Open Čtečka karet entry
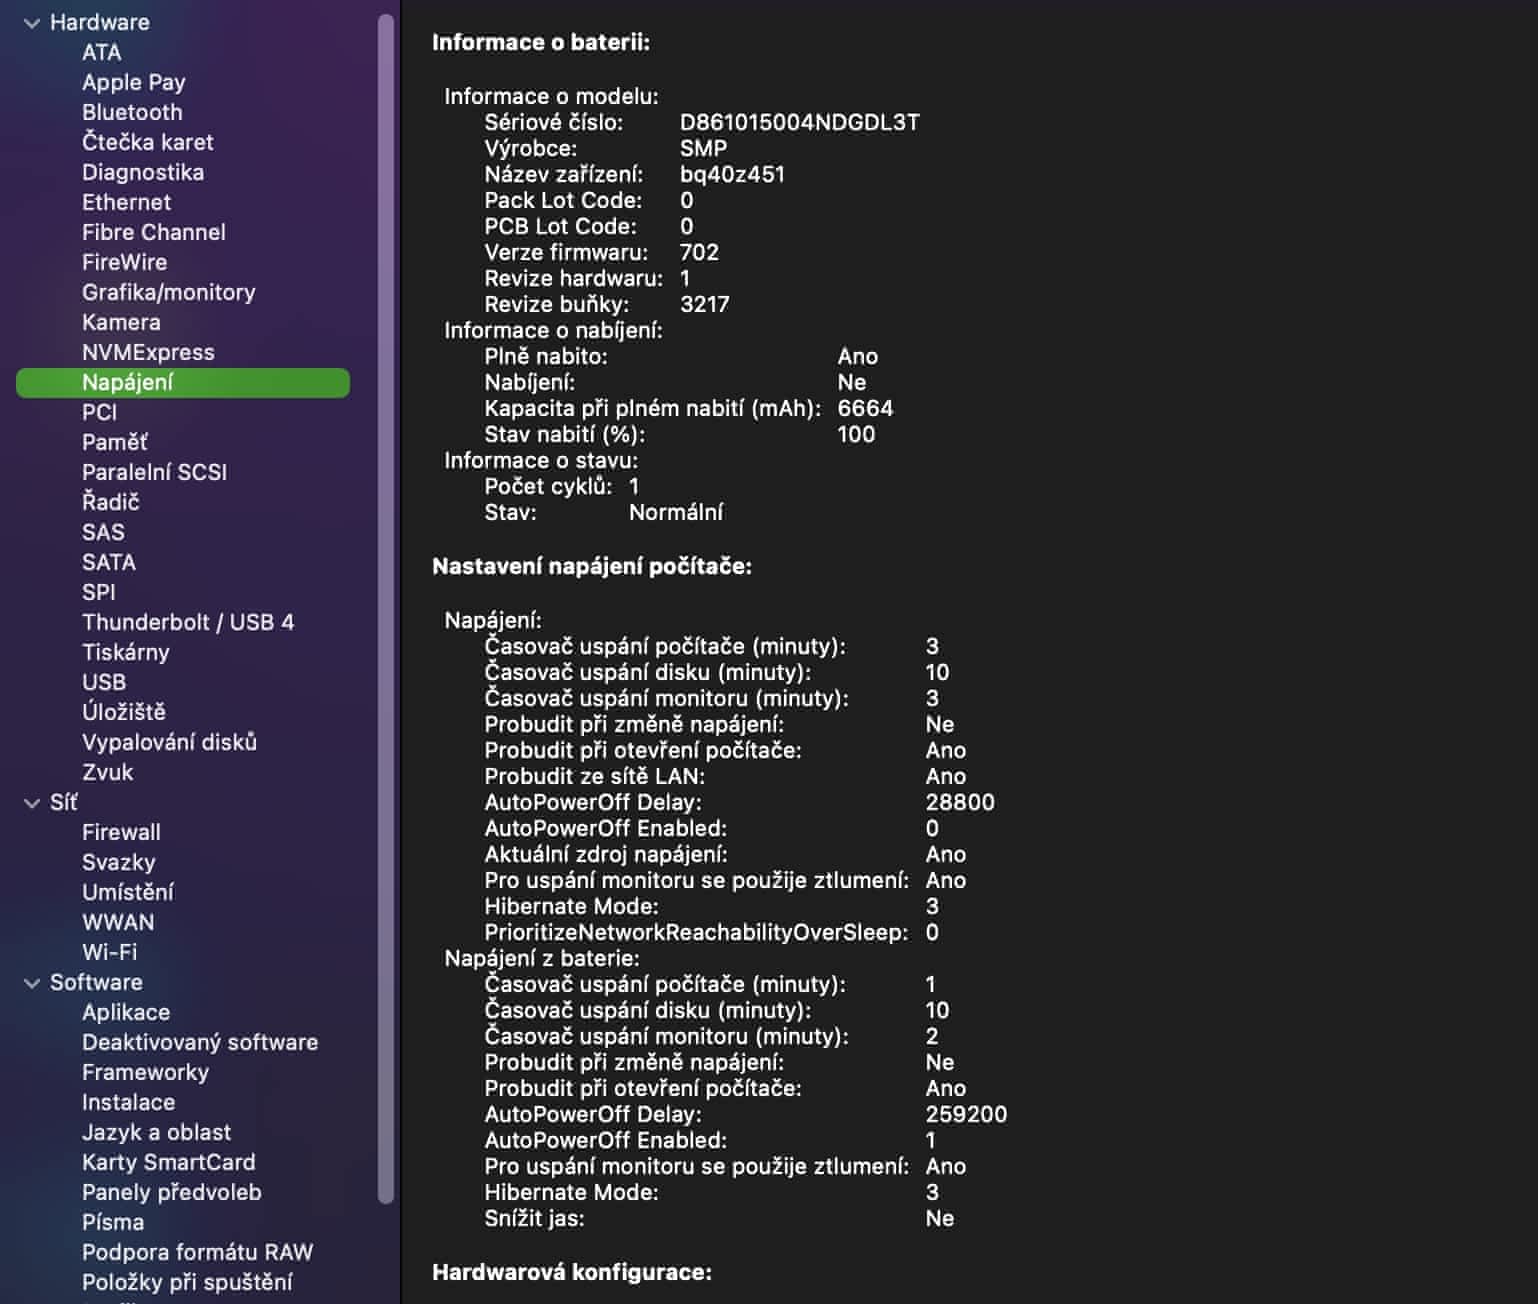This screenshot has height=1304, width=1538. [147, 142]
